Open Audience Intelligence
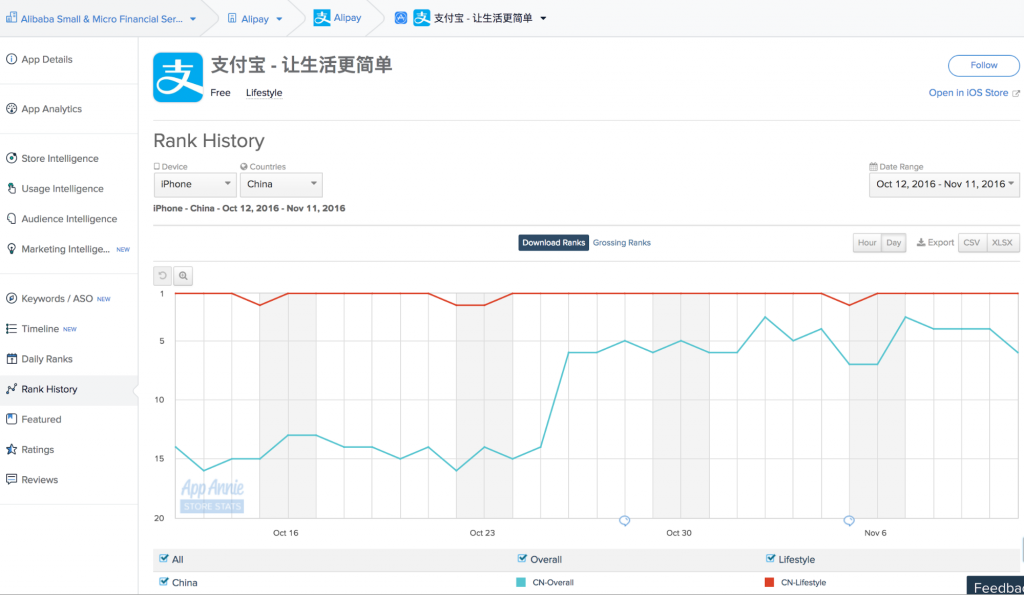Screen dimensions: 1024x595 tap(69, 219)
